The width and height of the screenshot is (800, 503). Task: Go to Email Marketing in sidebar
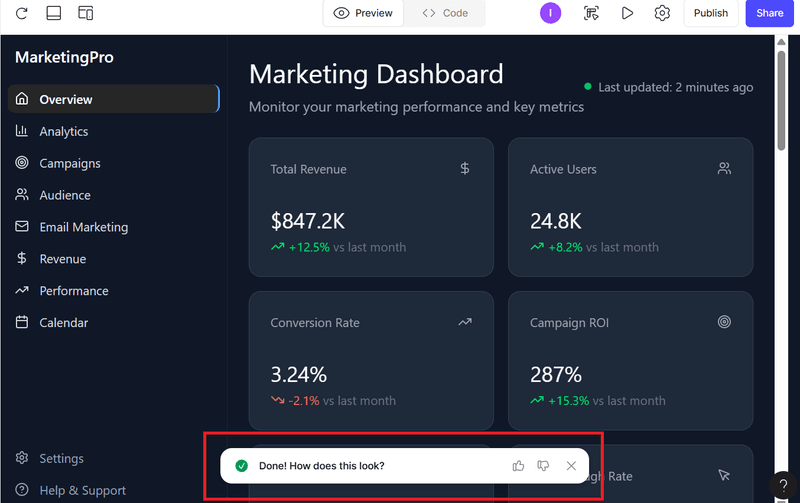coord(83,227)
